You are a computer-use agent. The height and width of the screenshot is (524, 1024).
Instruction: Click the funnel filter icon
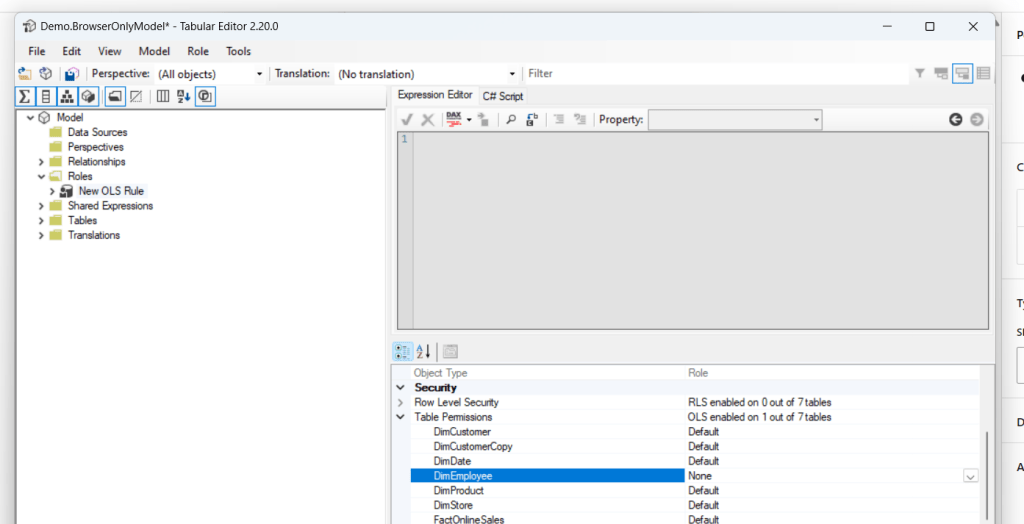(919, 74)
